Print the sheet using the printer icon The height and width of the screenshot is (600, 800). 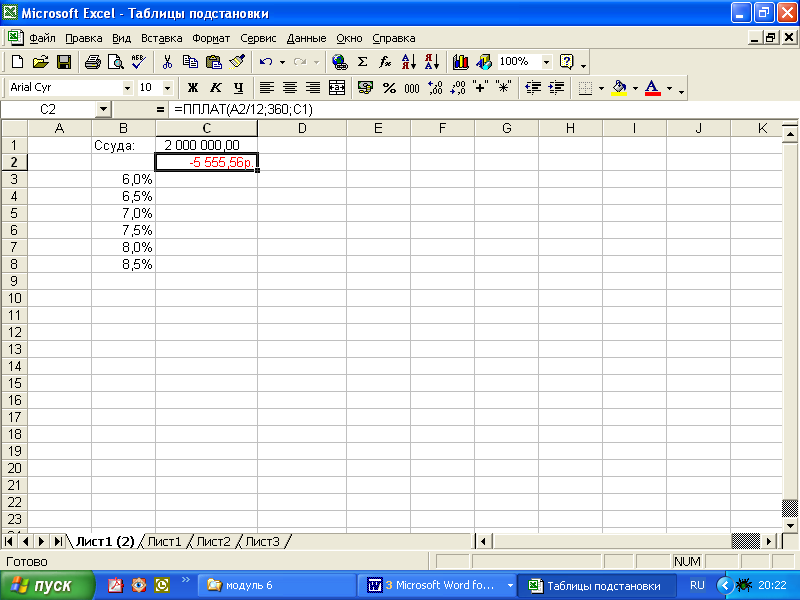coord(93,62)
